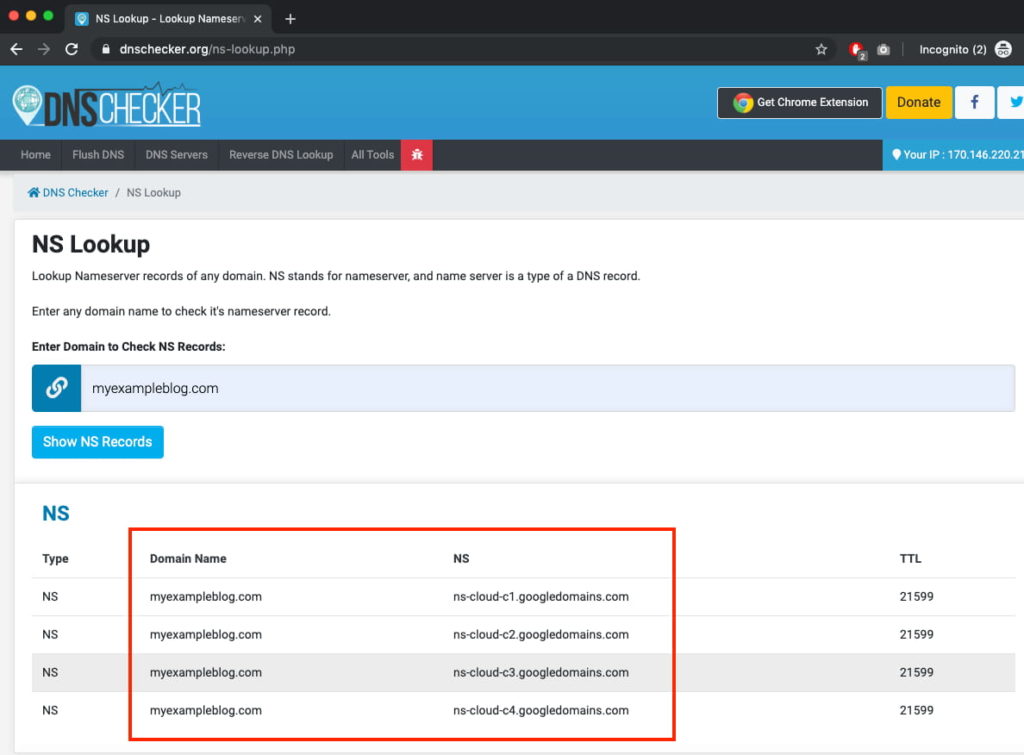Click the Show NS Records button

point(97,442)
